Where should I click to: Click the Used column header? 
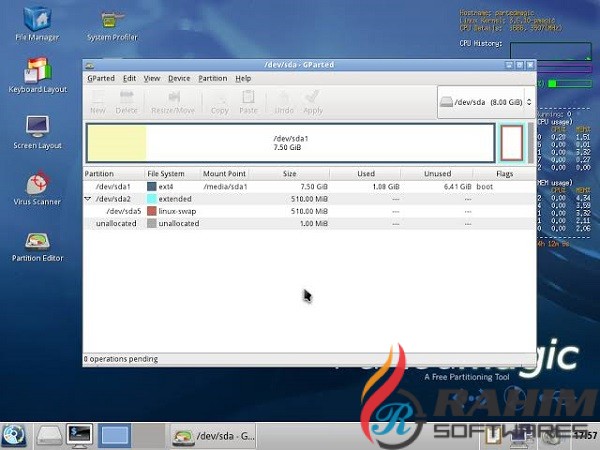[366, 174]
